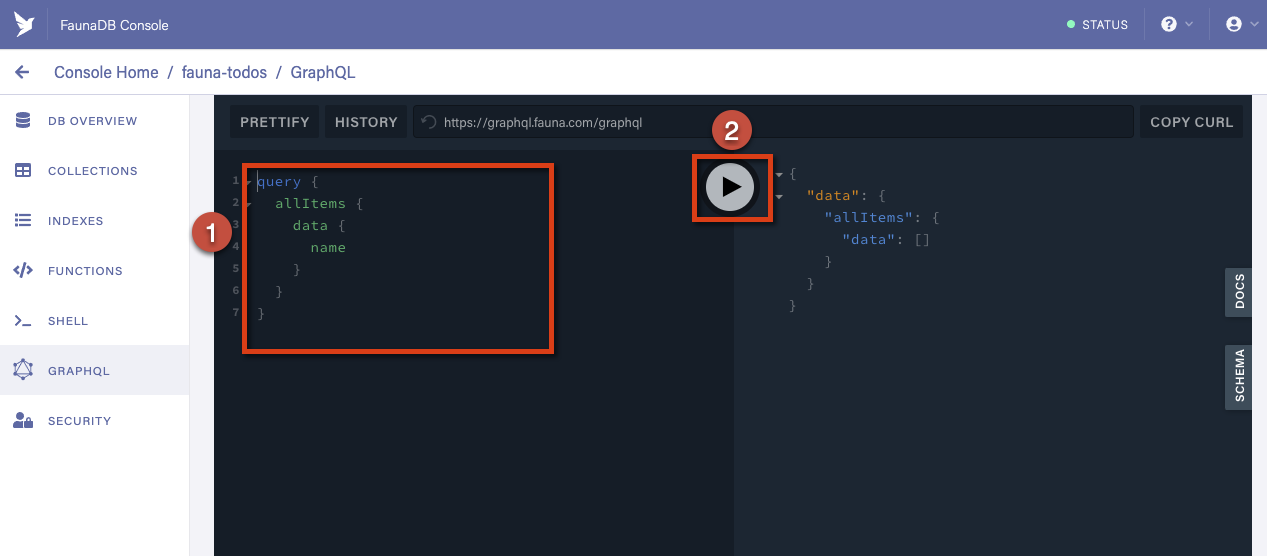Open COLLECTIONS in sidebar
This screenshot has height=556, width=1267.
[94, 171]
